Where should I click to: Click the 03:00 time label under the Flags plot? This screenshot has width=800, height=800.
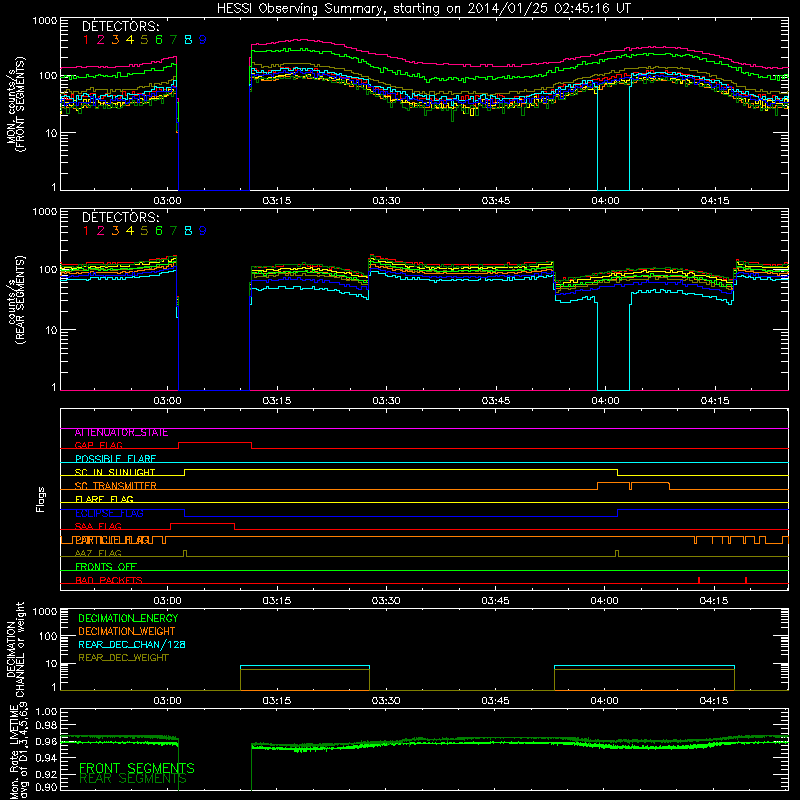click(x=167, y=601)
